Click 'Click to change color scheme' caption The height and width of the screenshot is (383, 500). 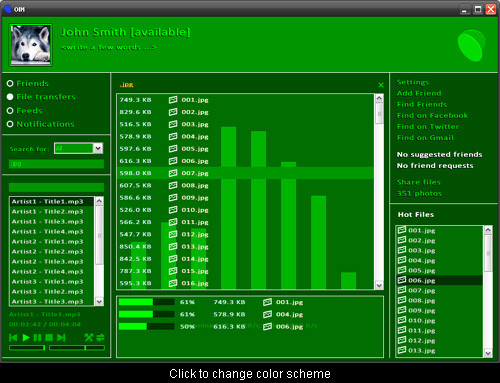point(250,374)
